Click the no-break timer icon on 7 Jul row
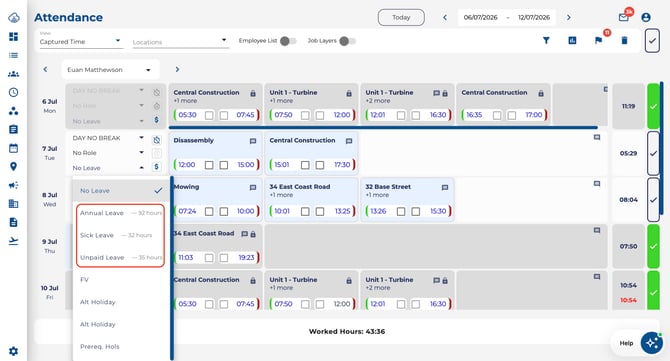Screen dimensions: 670x361 (156, 140)
